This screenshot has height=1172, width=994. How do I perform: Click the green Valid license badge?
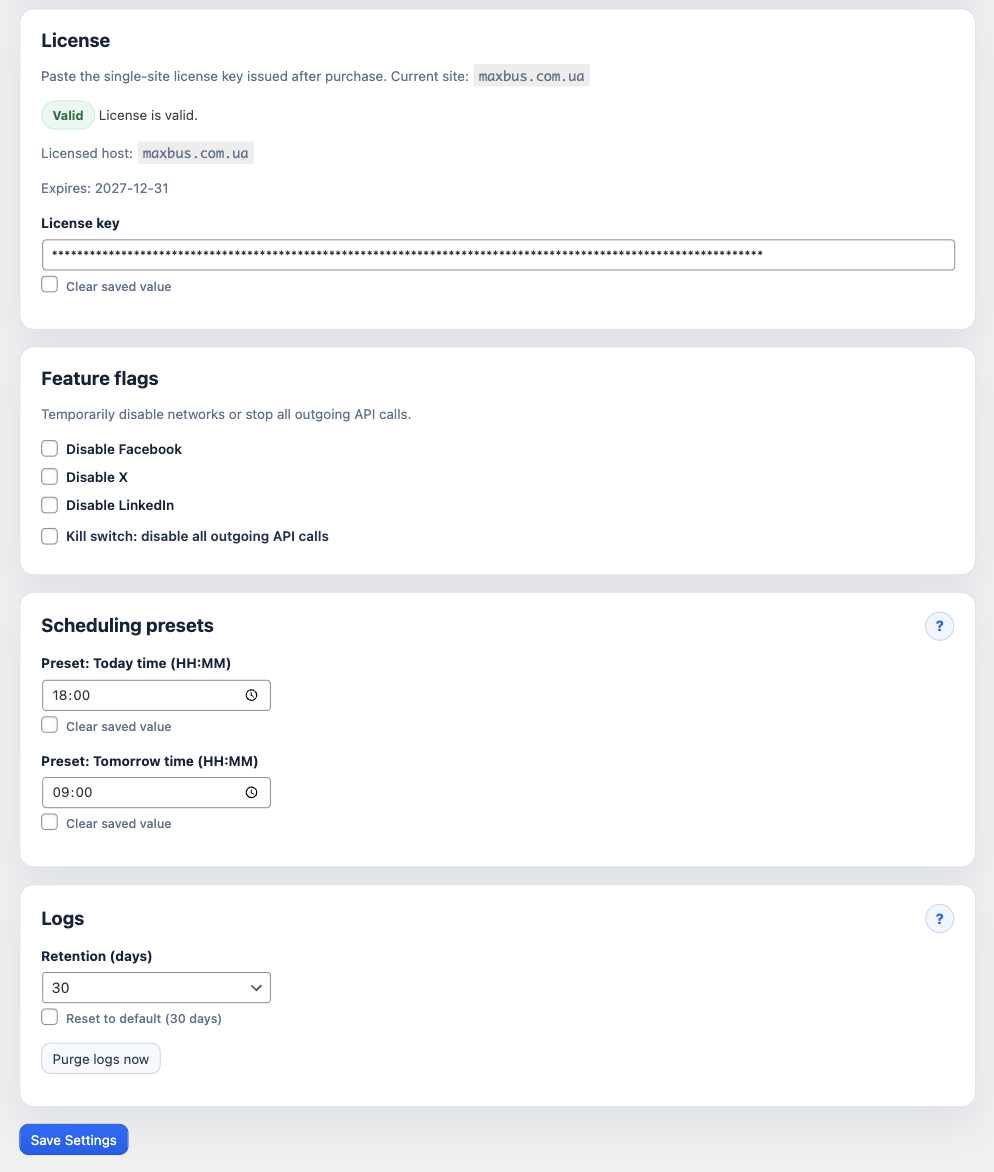[67, 115]
